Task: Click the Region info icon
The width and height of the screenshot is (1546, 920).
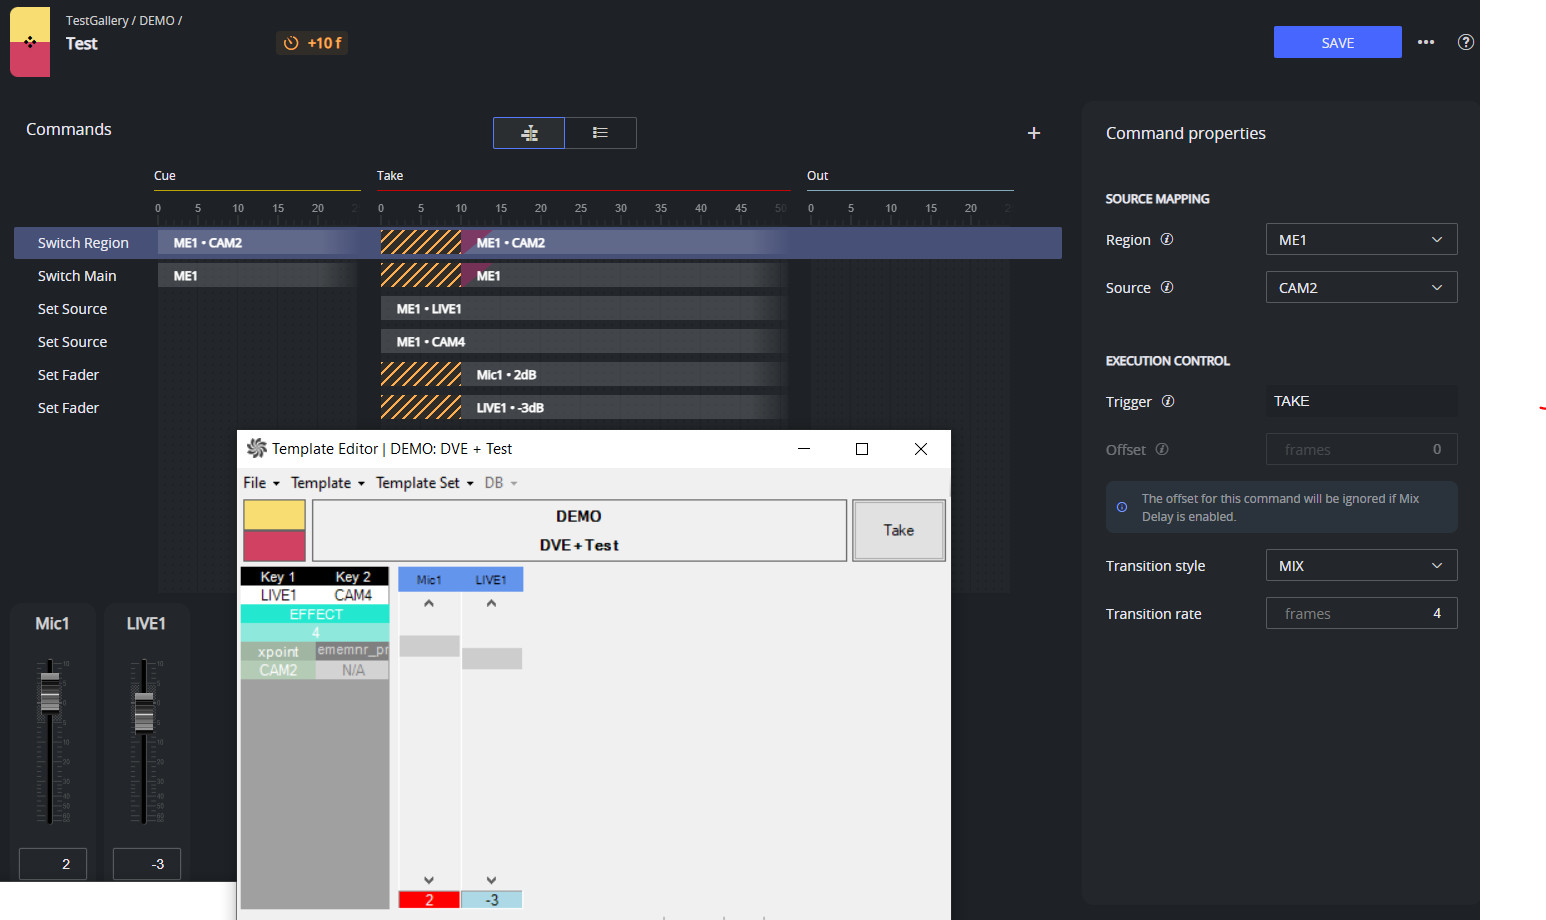Action: pos(1167,239)
